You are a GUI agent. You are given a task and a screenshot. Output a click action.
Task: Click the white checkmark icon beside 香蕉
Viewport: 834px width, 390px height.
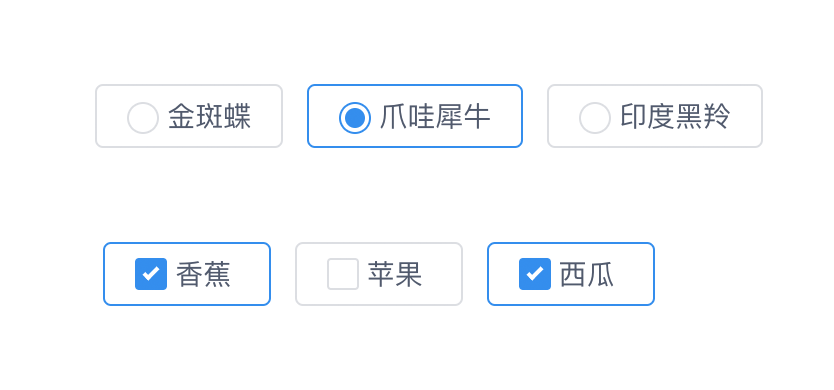tap(151, 273)
